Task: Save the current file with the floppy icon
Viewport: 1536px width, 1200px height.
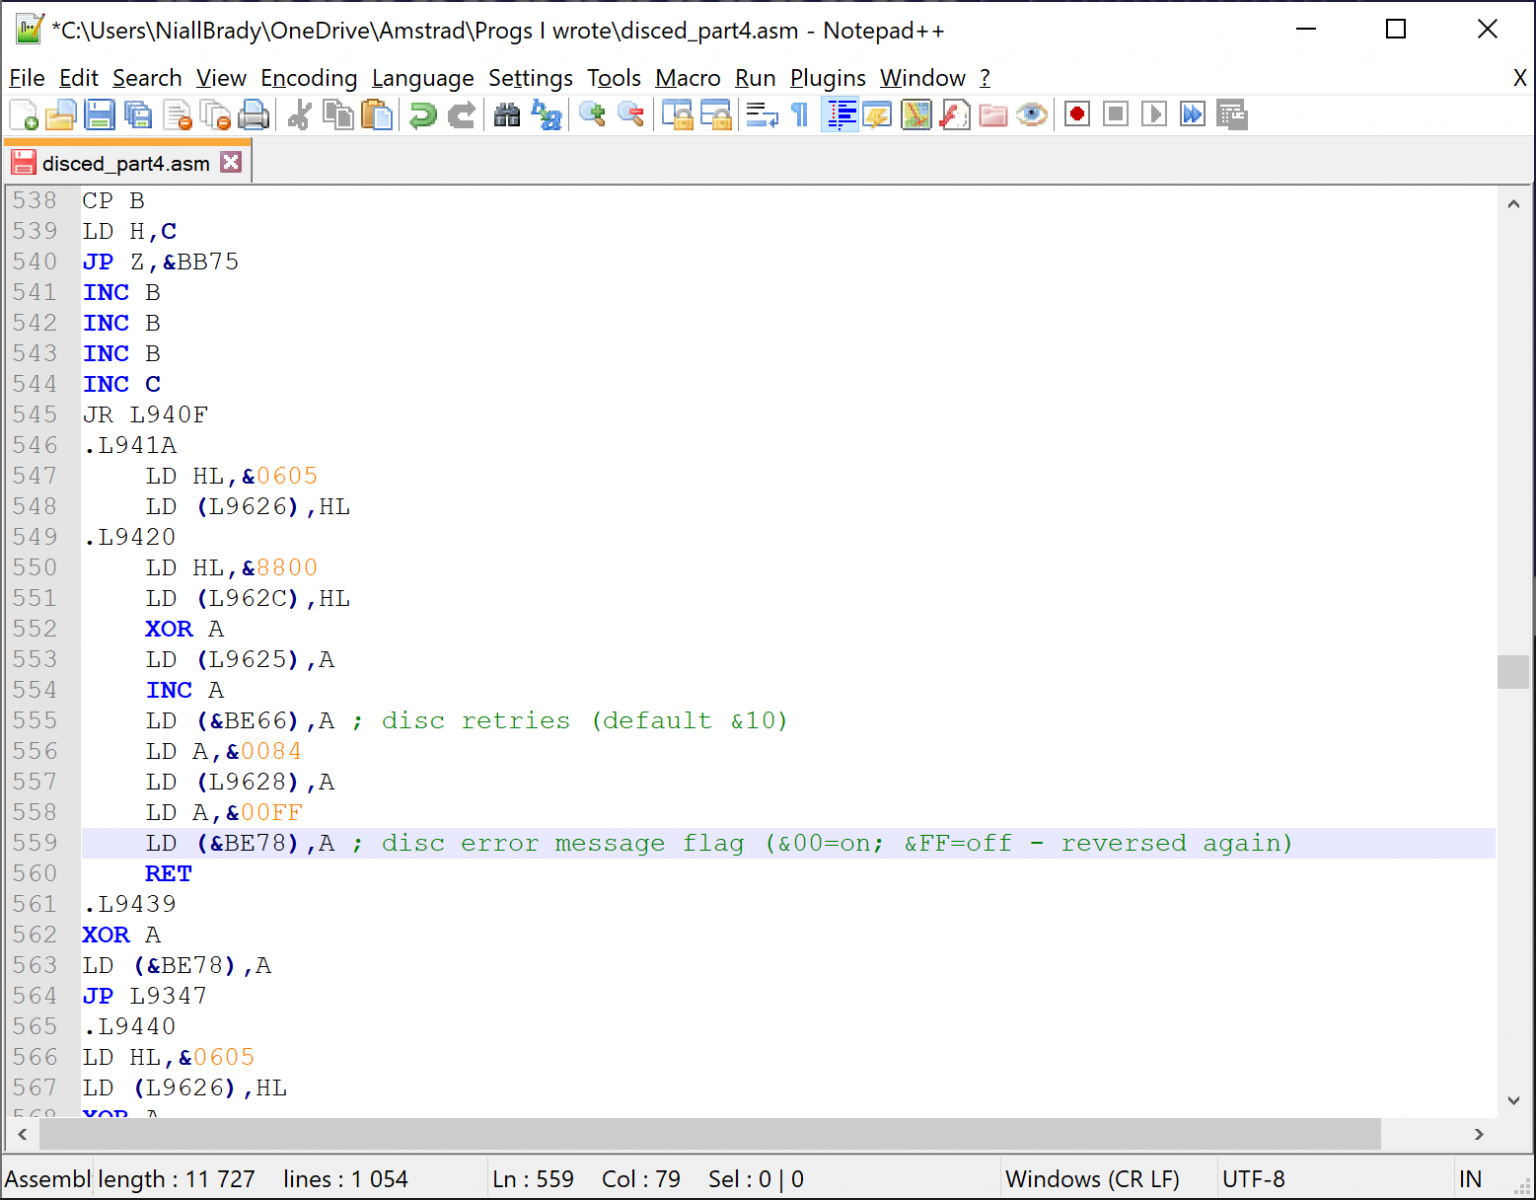Action: click(x=99, y=115)
